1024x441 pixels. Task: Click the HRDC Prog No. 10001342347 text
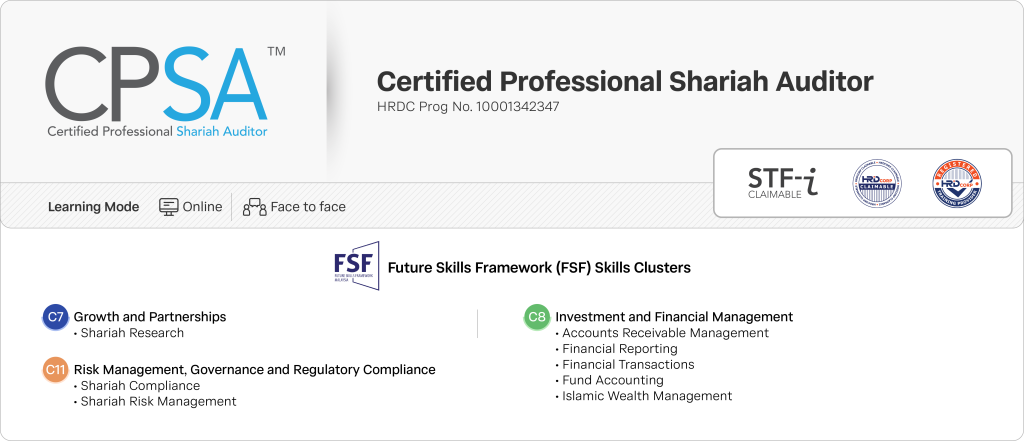[467, 106]
